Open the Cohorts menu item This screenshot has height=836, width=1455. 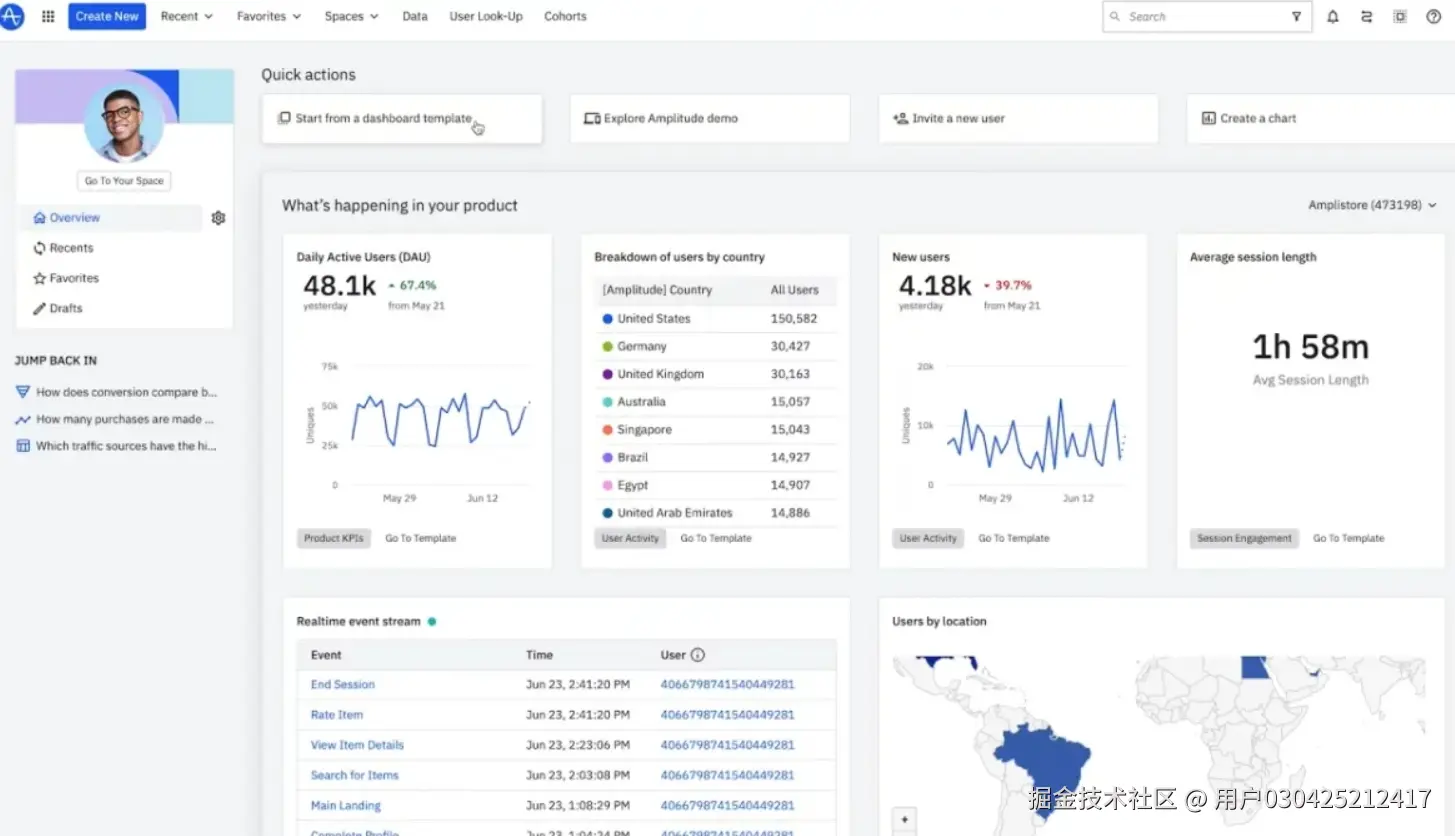pyautogui.click(x=565, y=16)
